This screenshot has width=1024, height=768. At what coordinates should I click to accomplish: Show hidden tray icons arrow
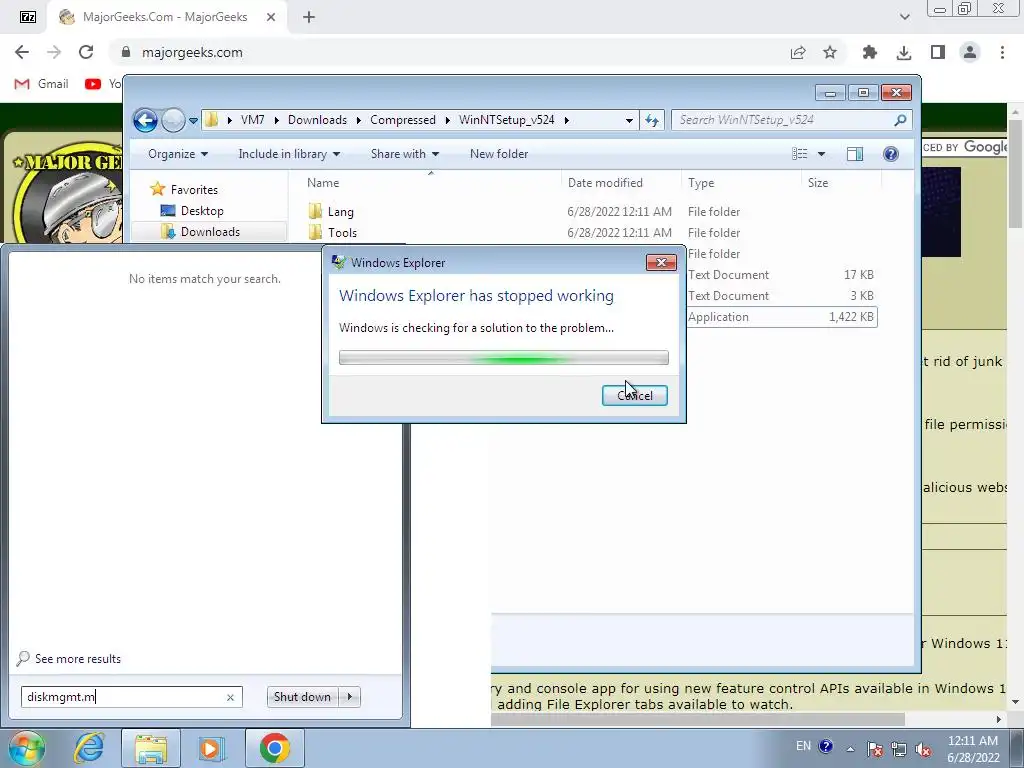pos(850,749)
